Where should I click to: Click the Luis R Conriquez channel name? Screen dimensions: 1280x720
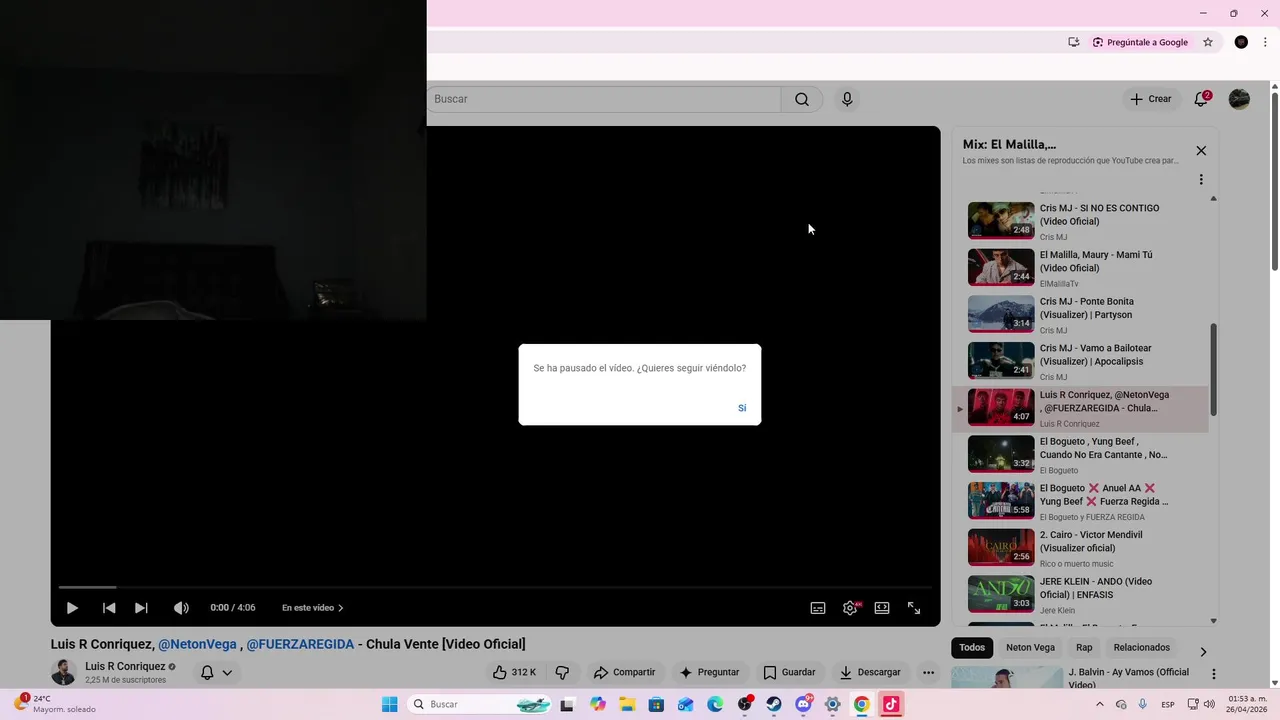point(125,666)
